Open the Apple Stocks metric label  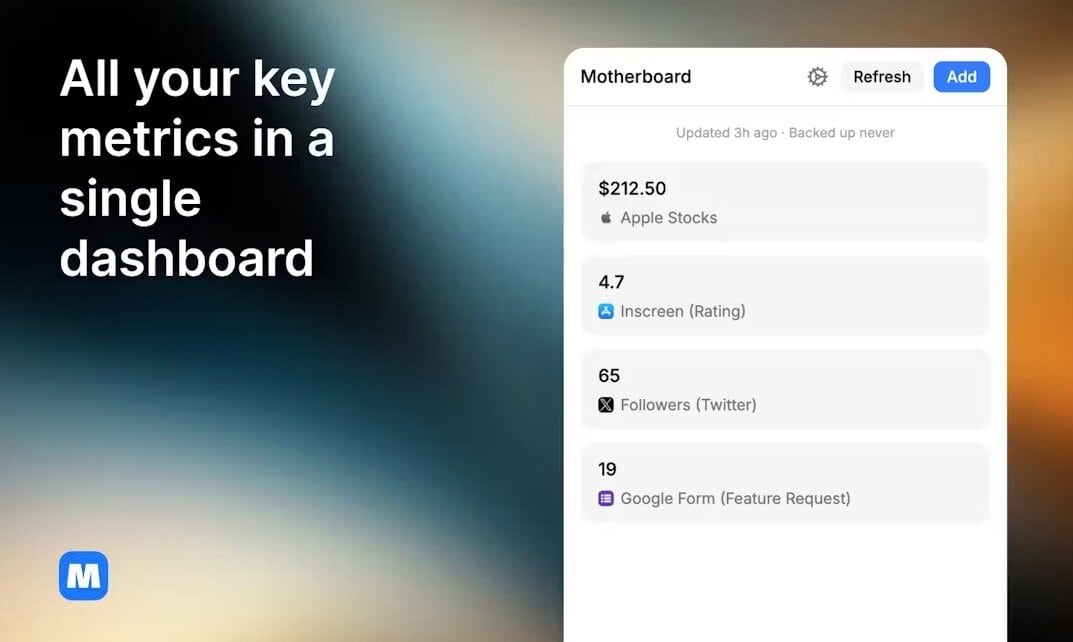[x=668, y=218]
